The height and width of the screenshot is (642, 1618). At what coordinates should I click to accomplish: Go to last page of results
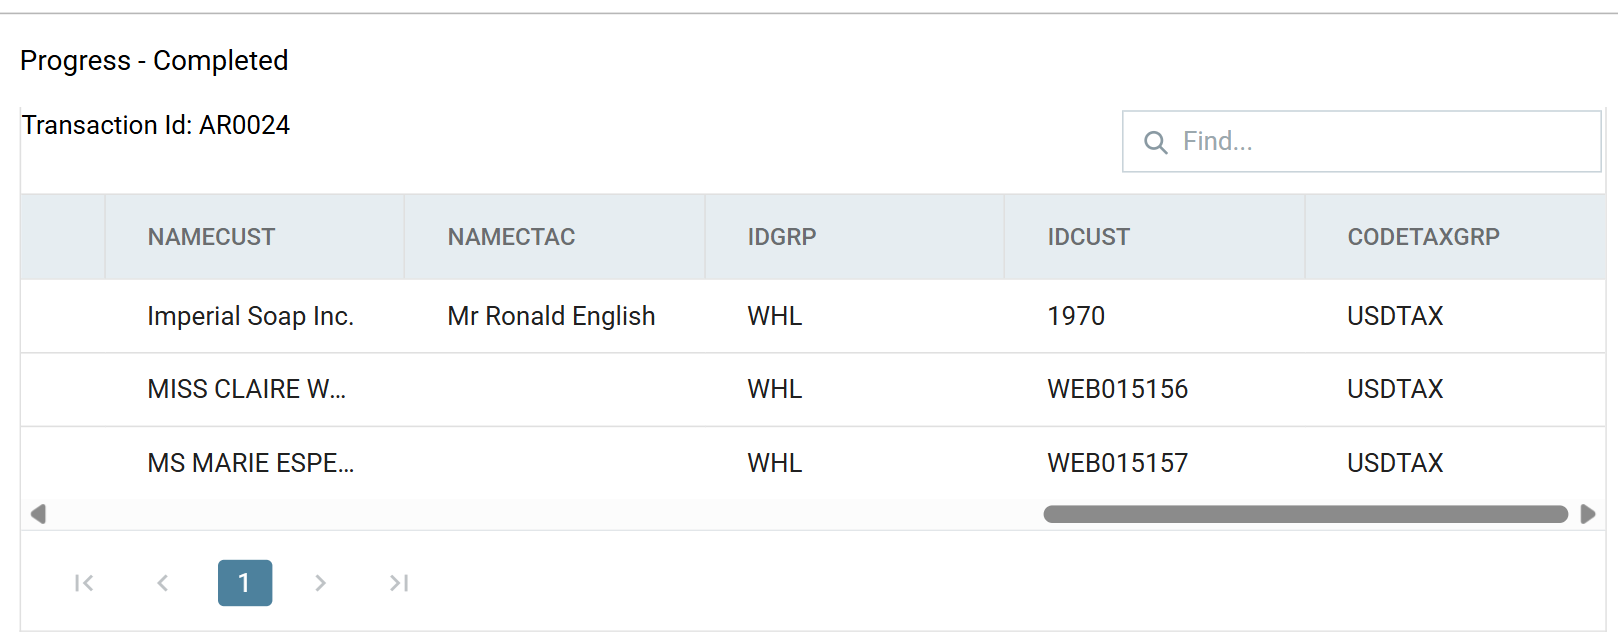[x=399, y=583]
